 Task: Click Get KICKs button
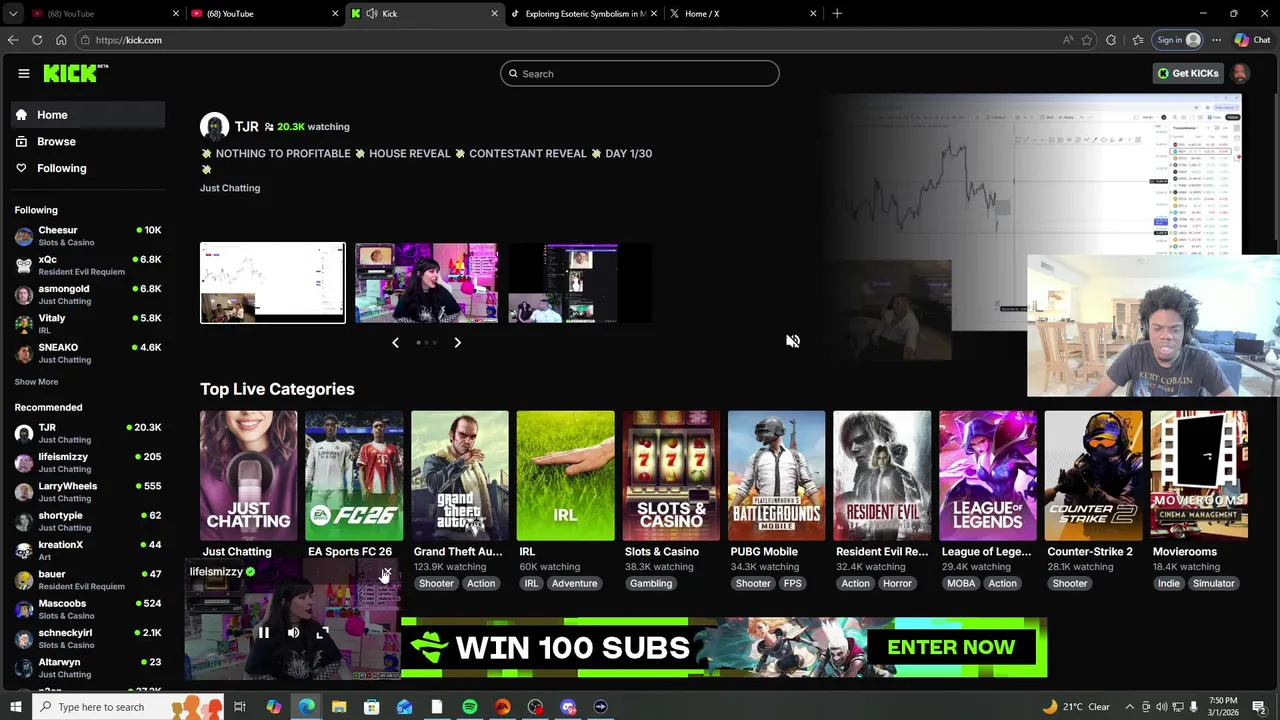tap(1188, 73)
